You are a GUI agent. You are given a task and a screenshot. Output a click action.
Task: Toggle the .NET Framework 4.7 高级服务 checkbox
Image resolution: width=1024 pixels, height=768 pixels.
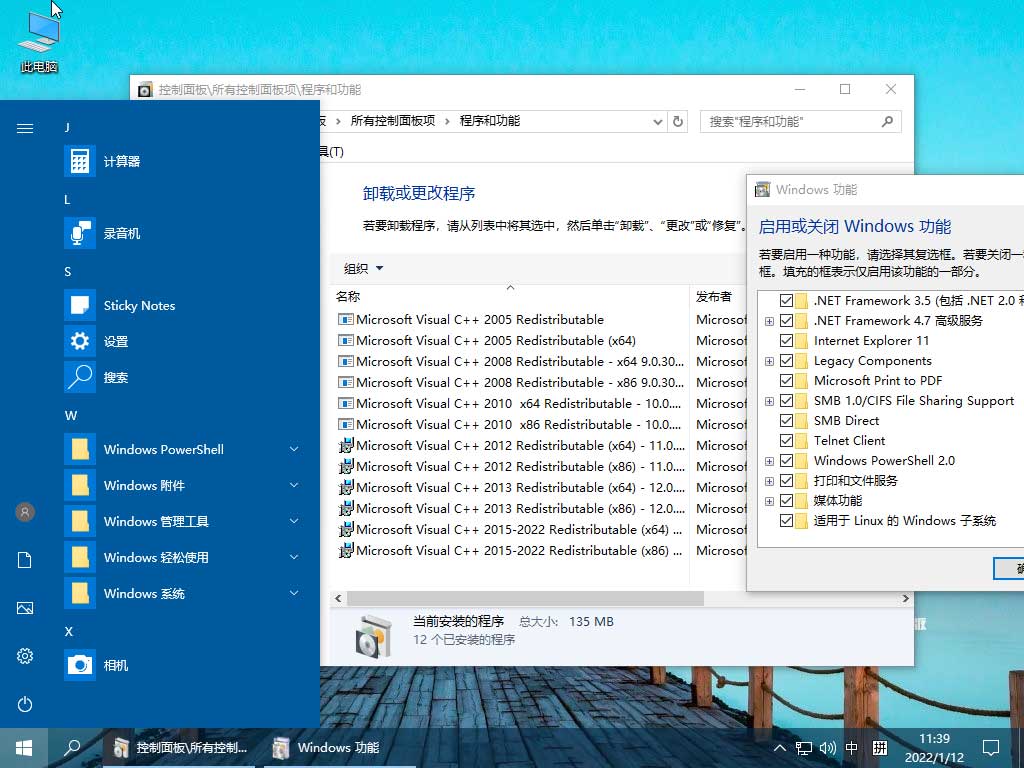click(786, 321)
